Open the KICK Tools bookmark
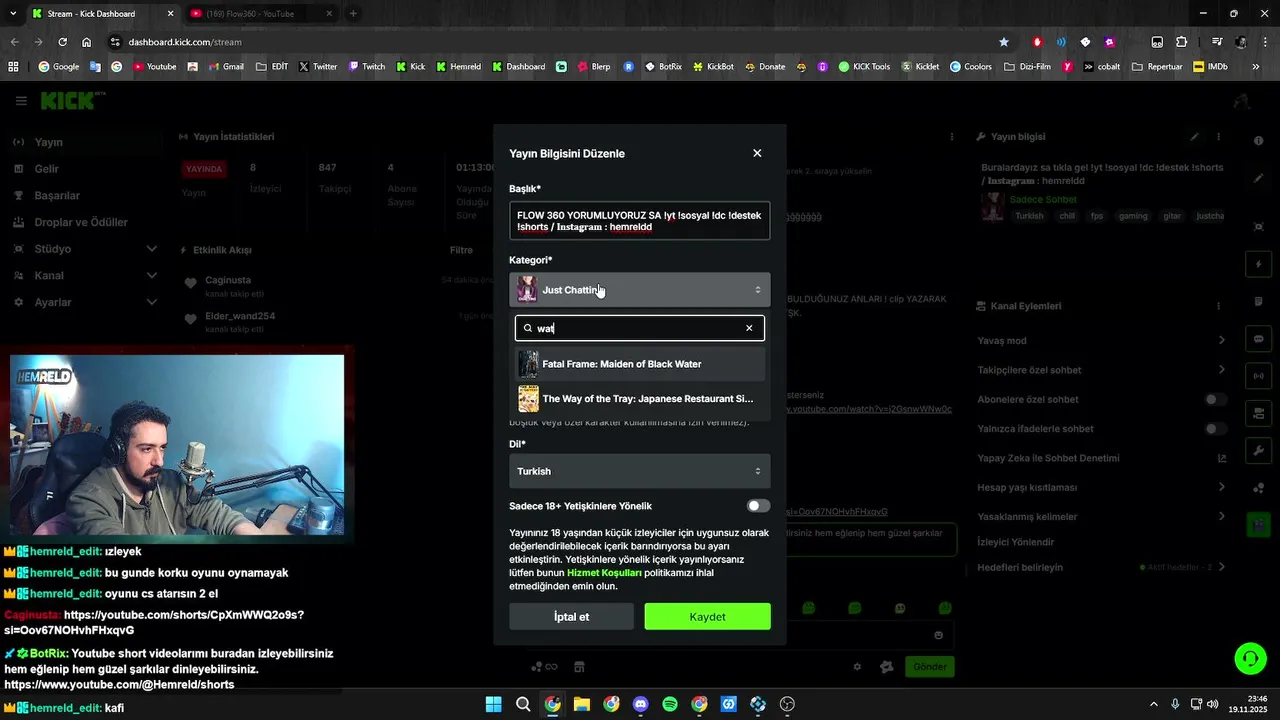Viewport: 1280px width, 720px height. coord(864,67)
